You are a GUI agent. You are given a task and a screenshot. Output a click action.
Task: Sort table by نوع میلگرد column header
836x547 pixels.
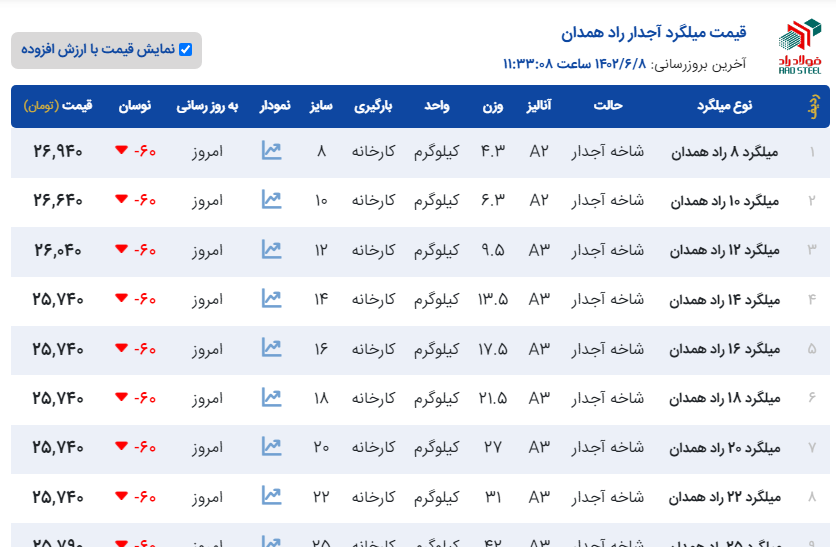pos(728,106)
